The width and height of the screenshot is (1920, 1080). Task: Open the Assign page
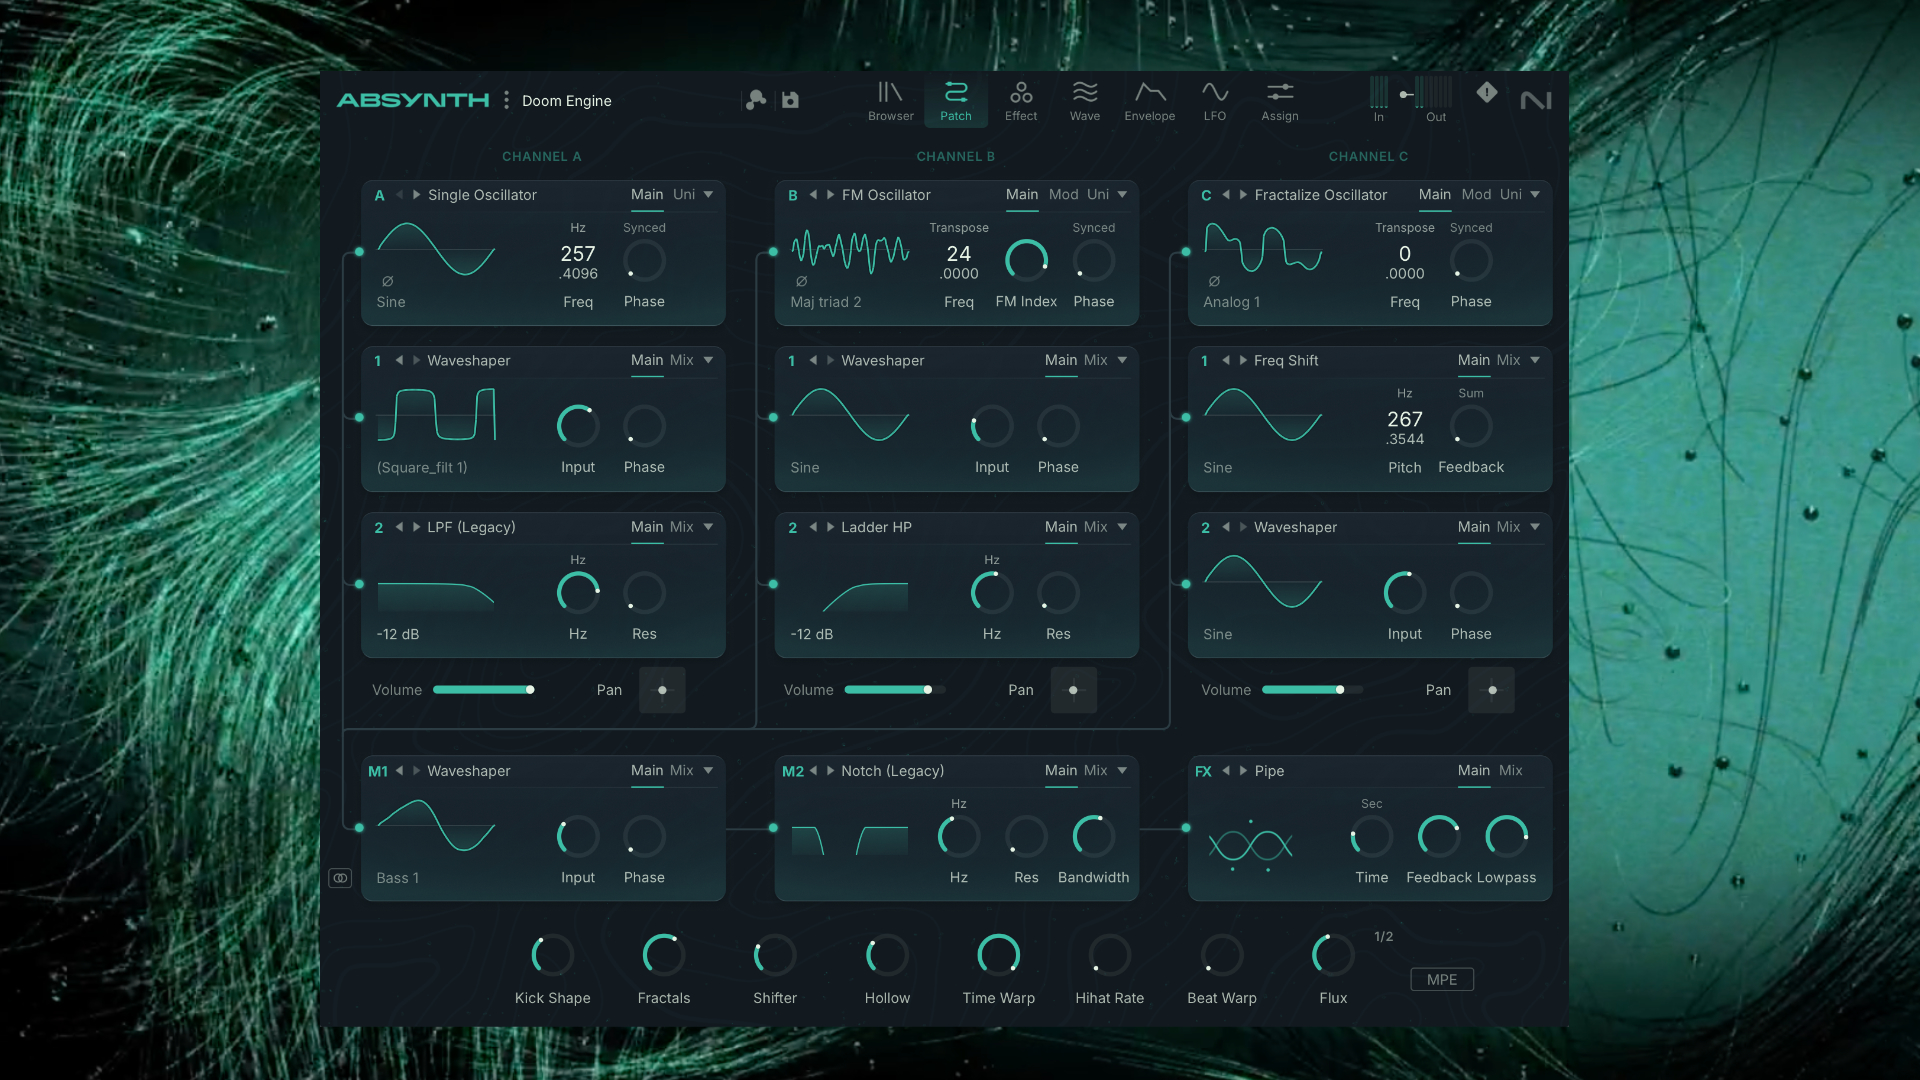coord(1279,101)
